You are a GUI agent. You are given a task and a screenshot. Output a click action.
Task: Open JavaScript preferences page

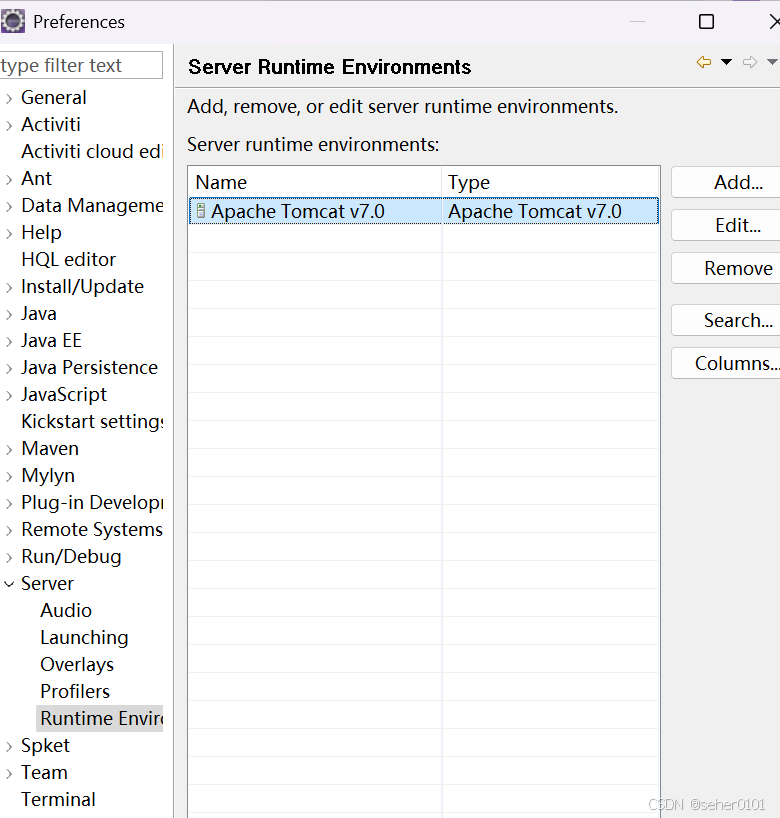[64, 394]
